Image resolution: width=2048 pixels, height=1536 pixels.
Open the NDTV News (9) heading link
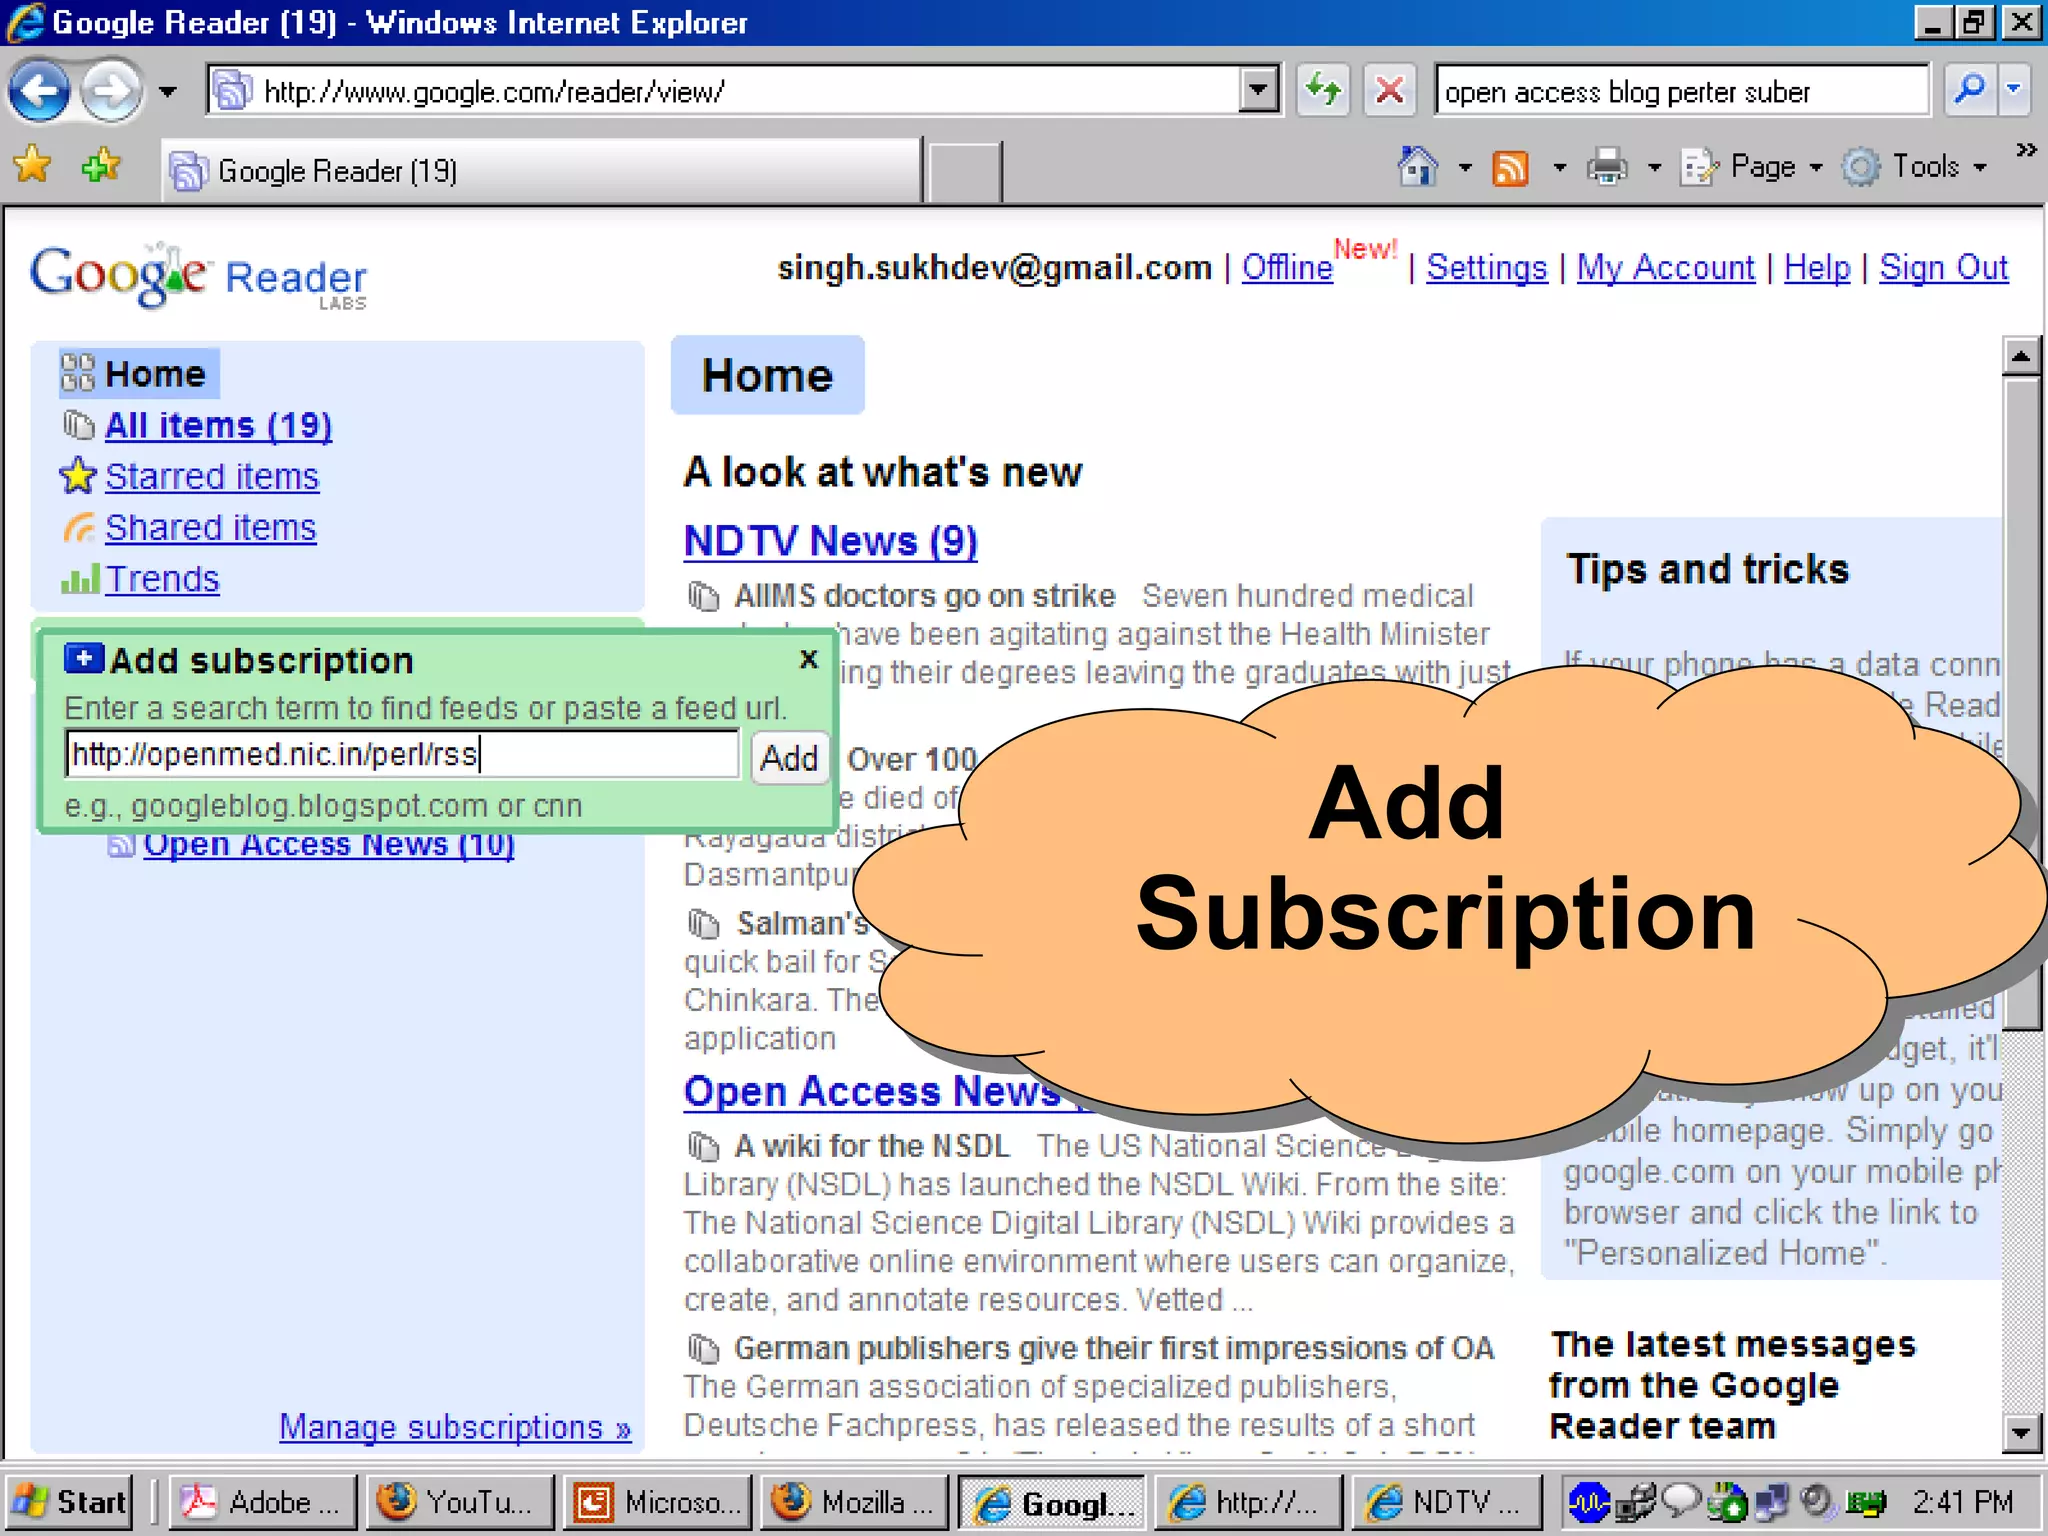[830, 541]
